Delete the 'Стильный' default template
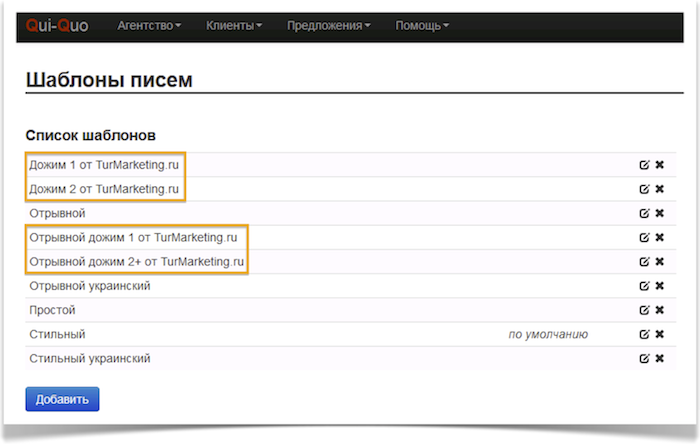 (x=660, y=334)
